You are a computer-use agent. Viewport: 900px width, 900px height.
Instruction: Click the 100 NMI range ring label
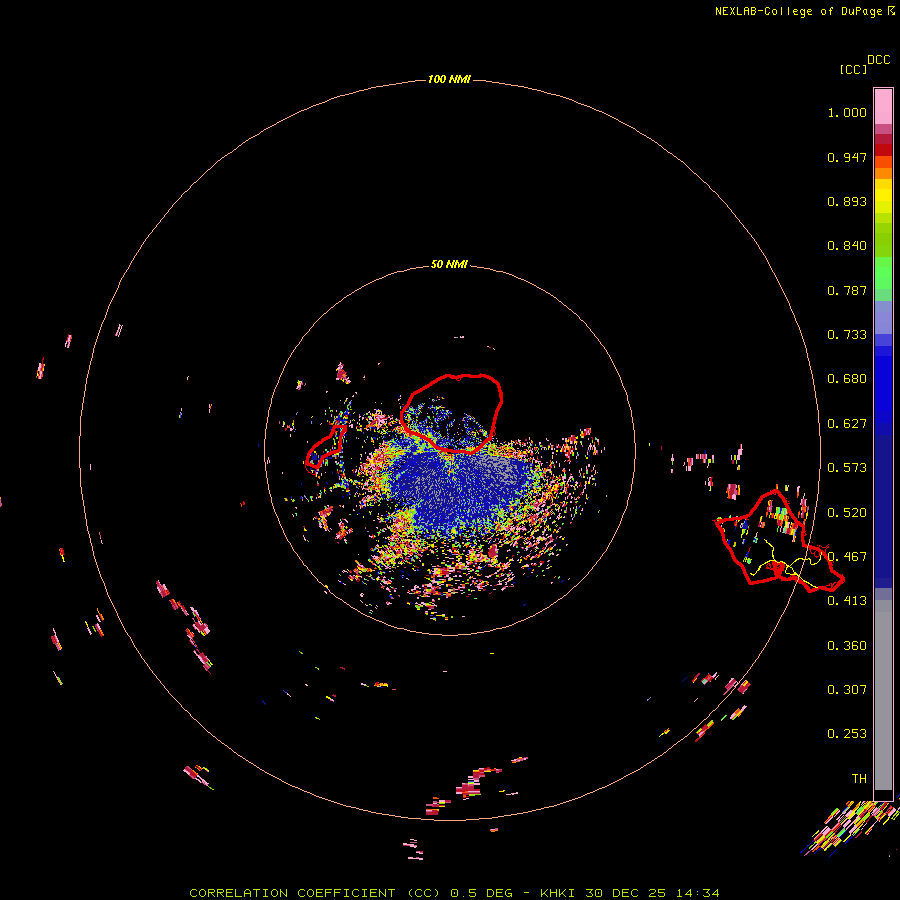(x=449, y=79)
